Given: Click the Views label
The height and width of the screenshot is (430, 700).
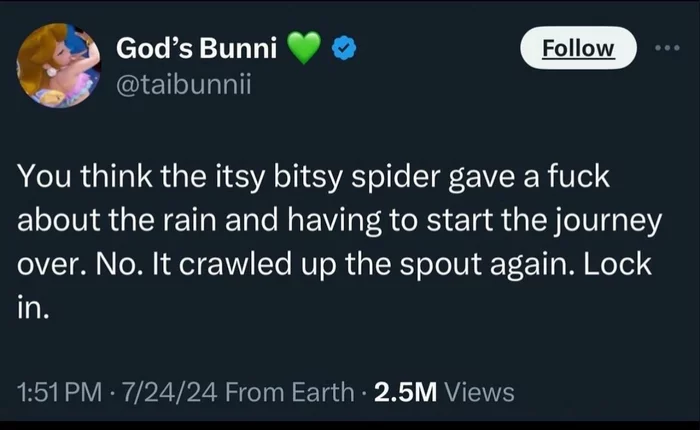Looking at the screenshot, I should (x=479, y=392).
